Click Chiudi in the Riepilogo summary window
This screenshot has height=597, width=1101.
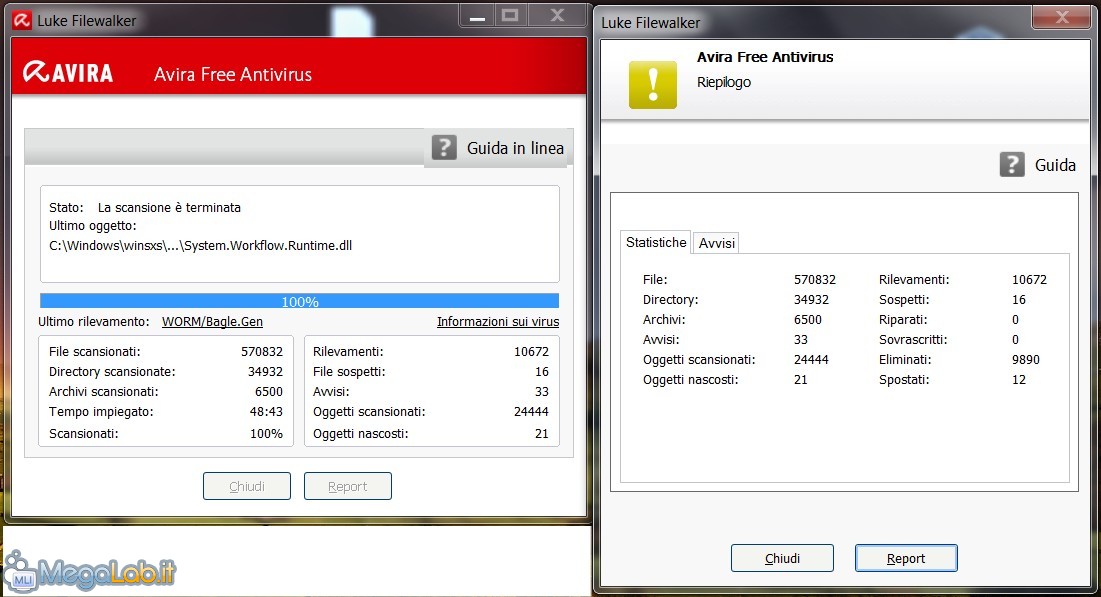782,558
